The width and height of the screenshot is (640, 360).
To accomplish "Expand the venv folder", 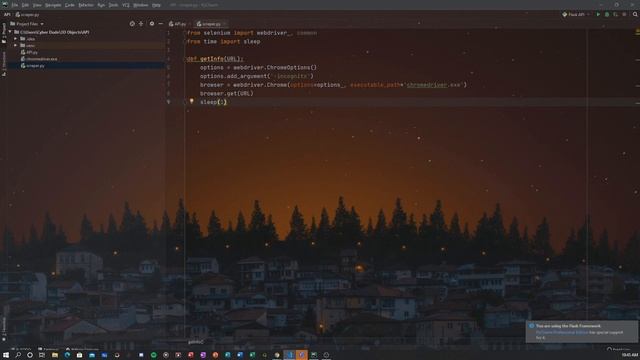I will (x=16, y=45).
